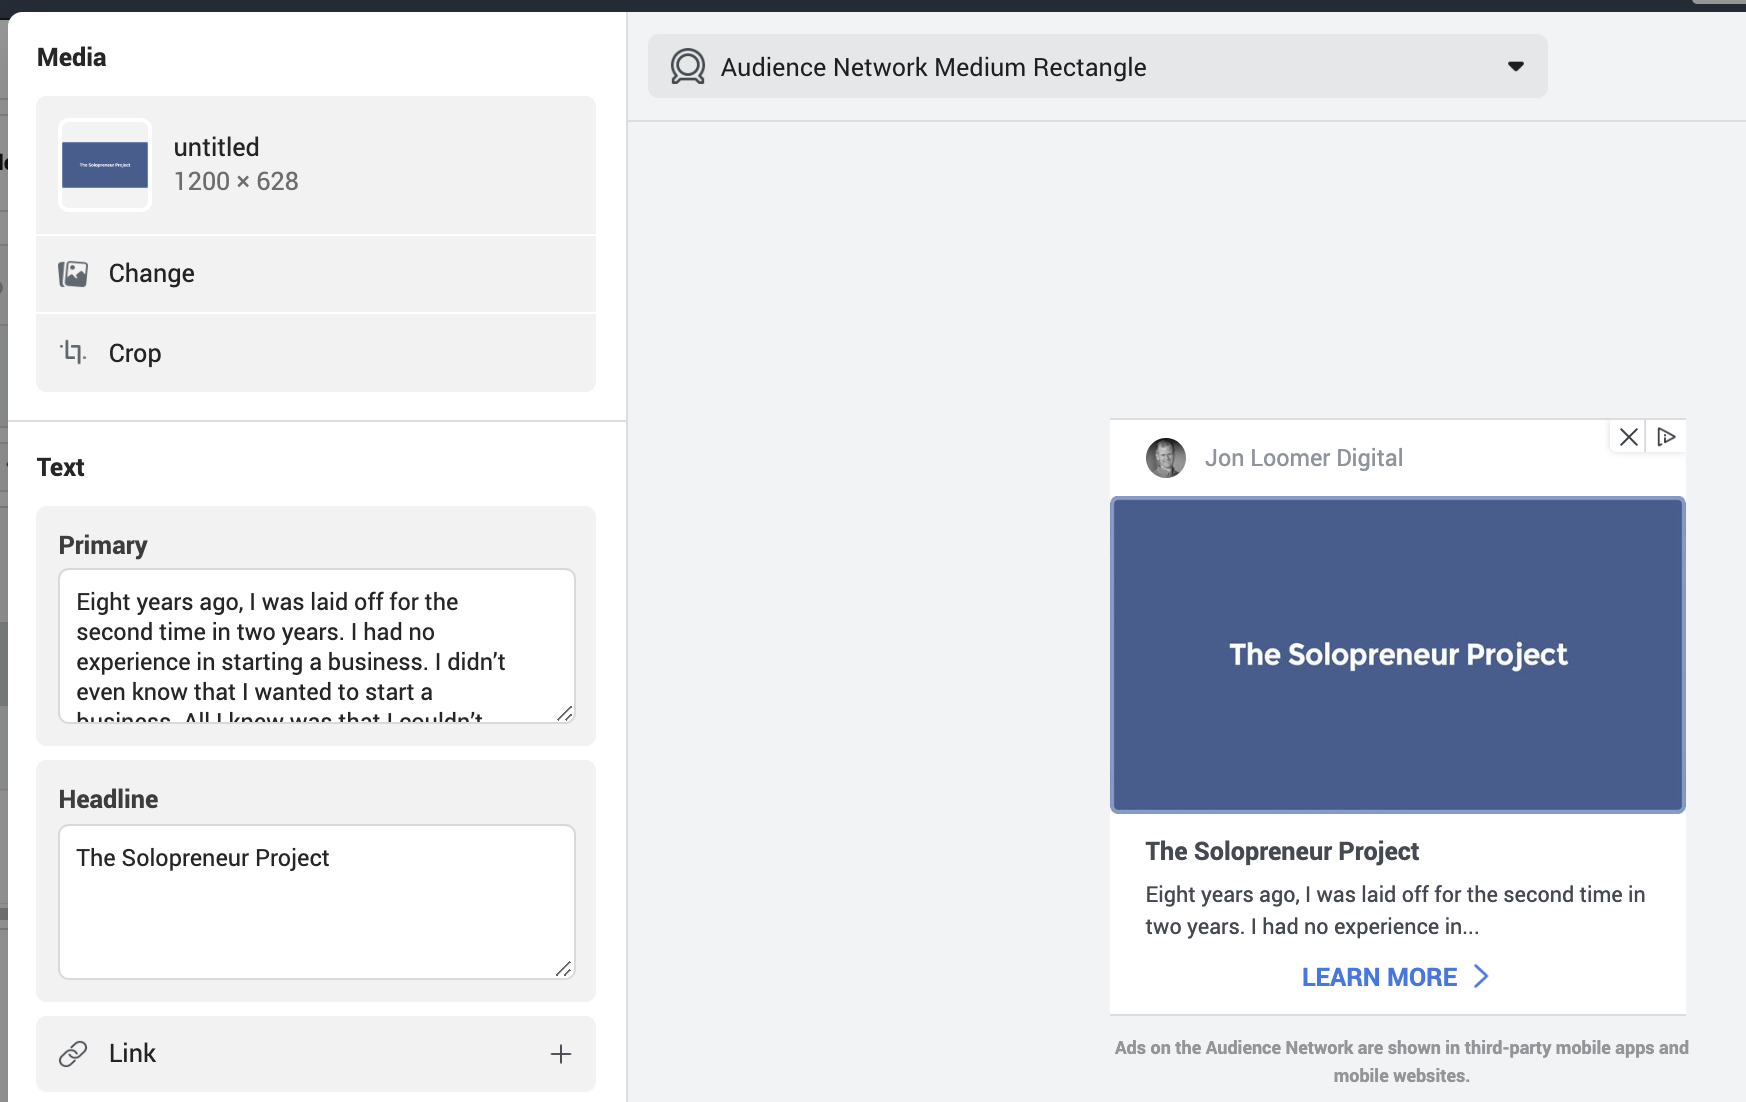Click the Jon Loomer Digital profile avatar

pos(1166,458)
